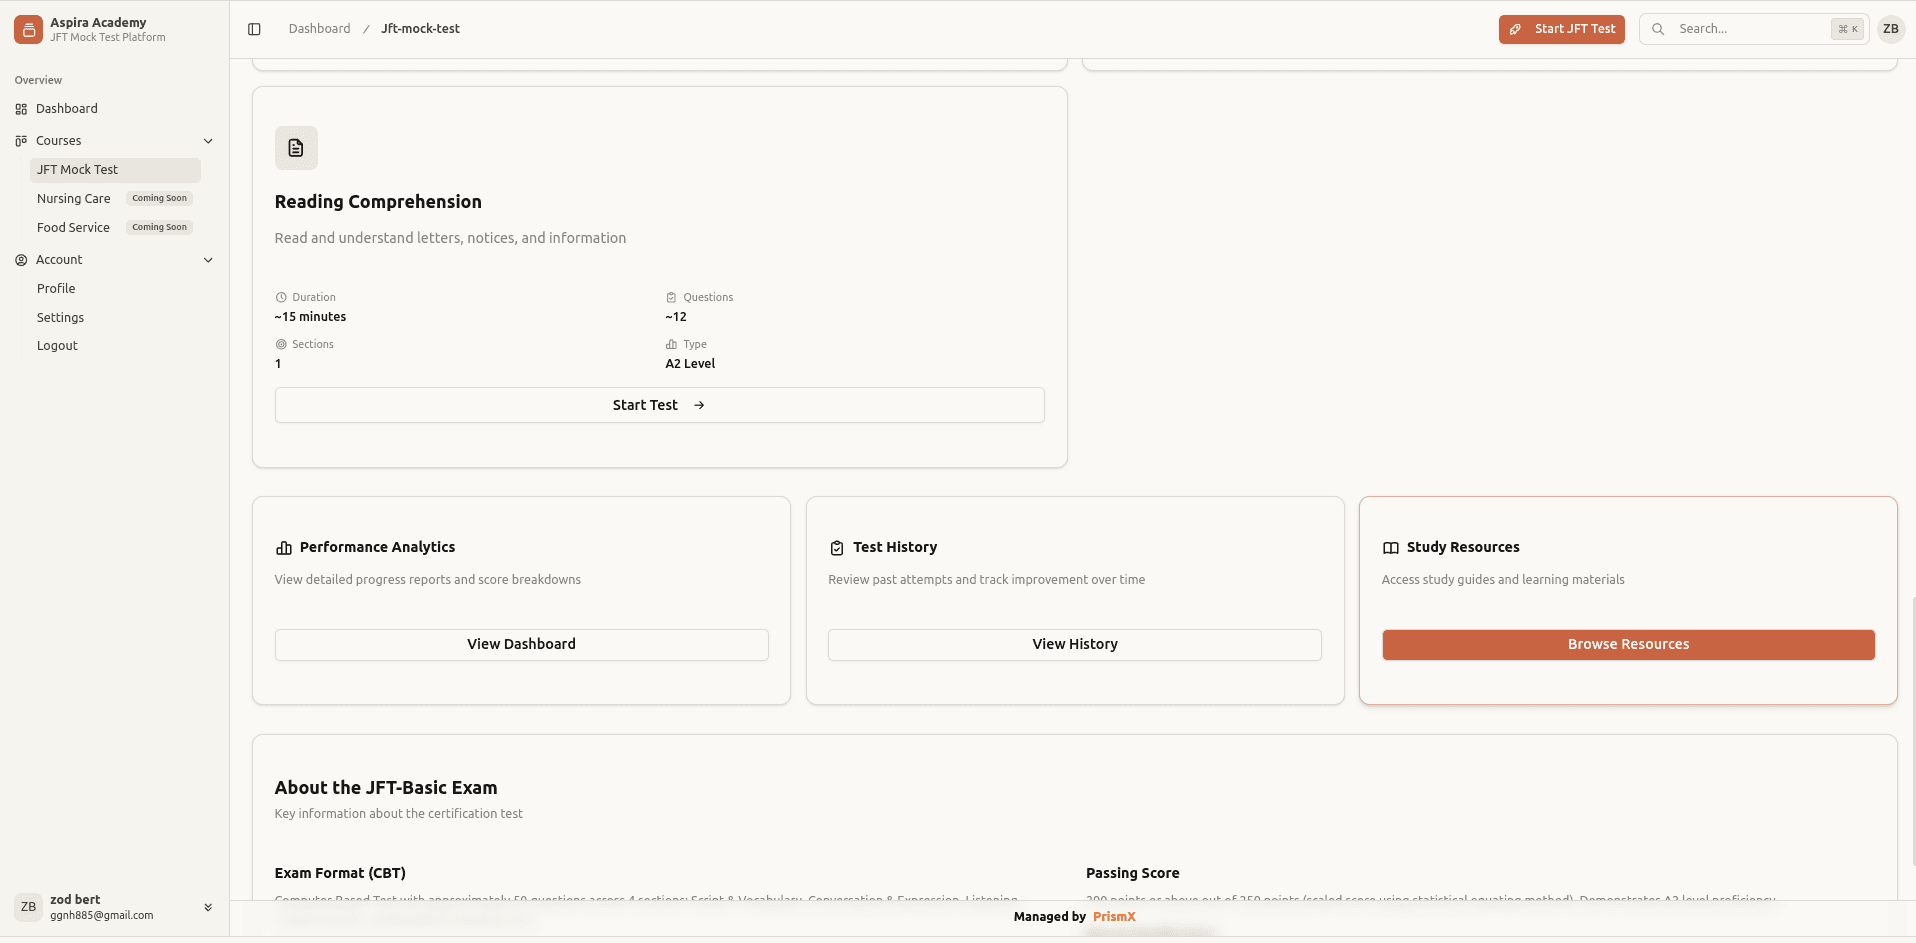Click View History button
This screenshot has width=1916, height=943.
click(x=1075, y=645)
